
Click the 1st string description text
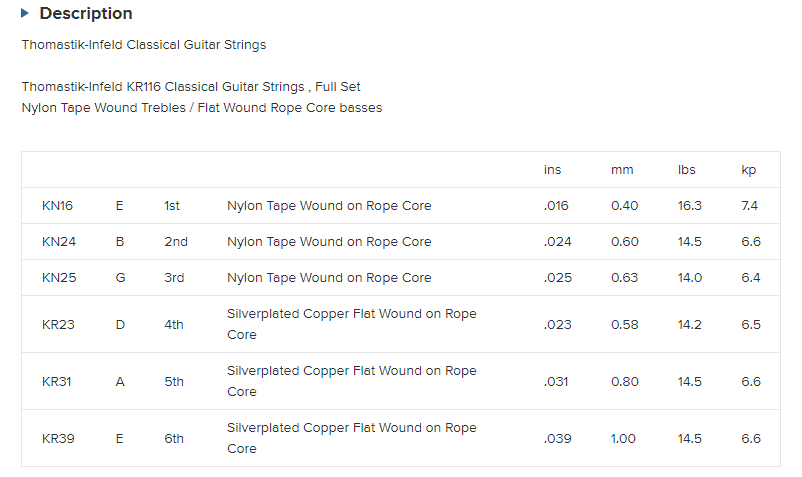(x=329, y=206)
